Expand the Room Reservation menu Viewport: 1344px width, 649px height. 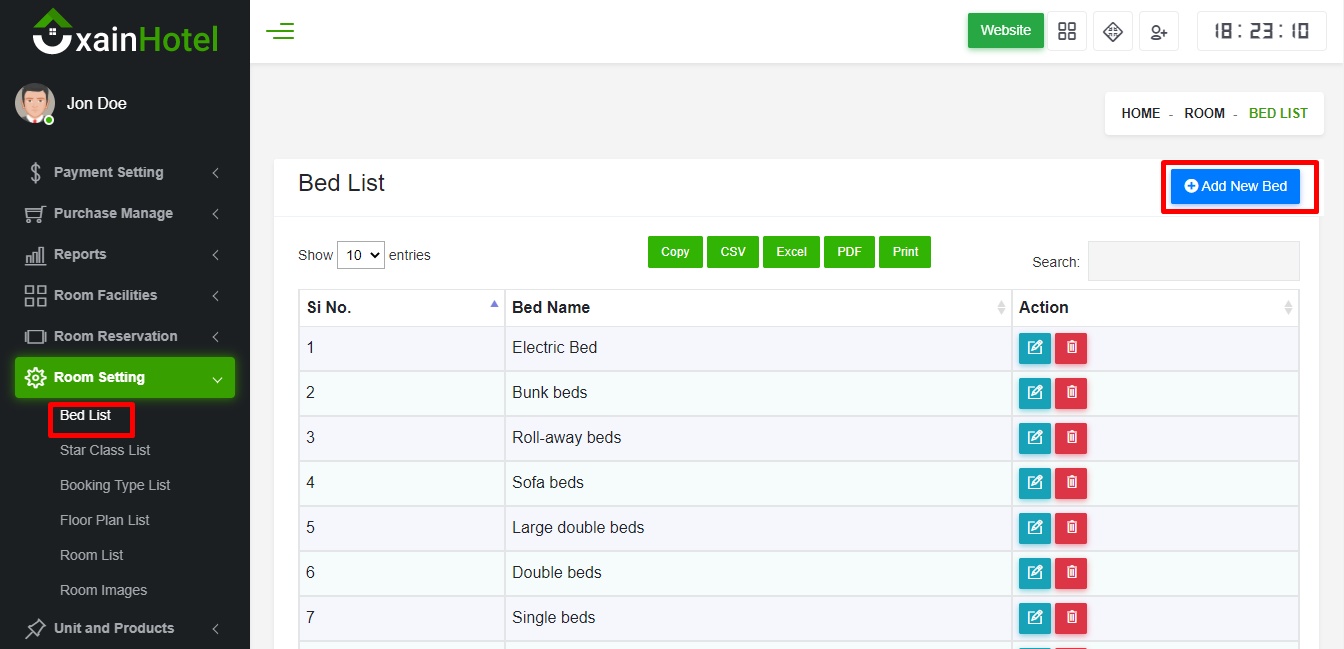click(122, 336)
